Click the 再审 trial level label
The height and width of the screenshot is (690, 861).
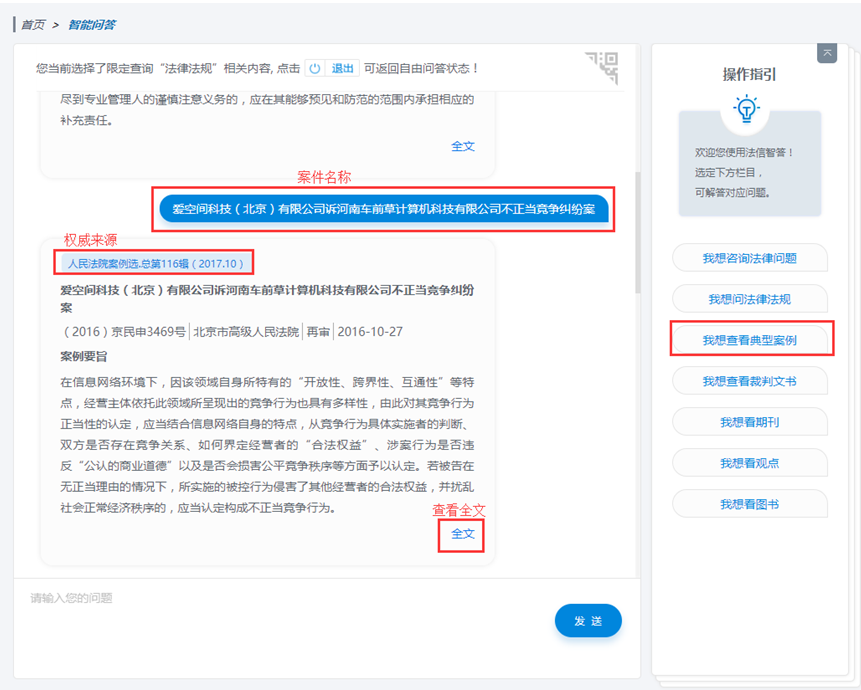point(318,332)
